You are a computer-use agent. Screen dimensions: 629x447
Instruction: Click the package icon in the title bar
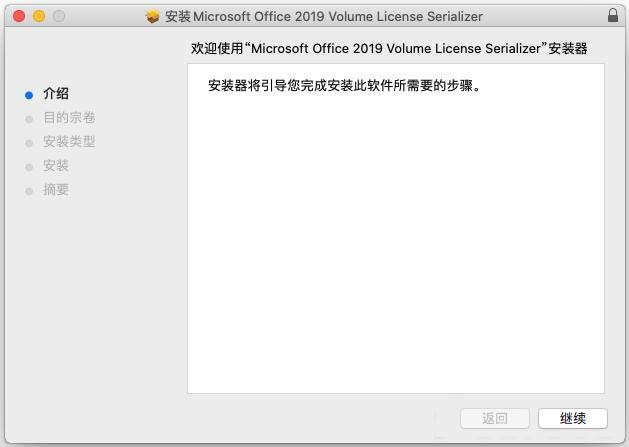point(153,17)
